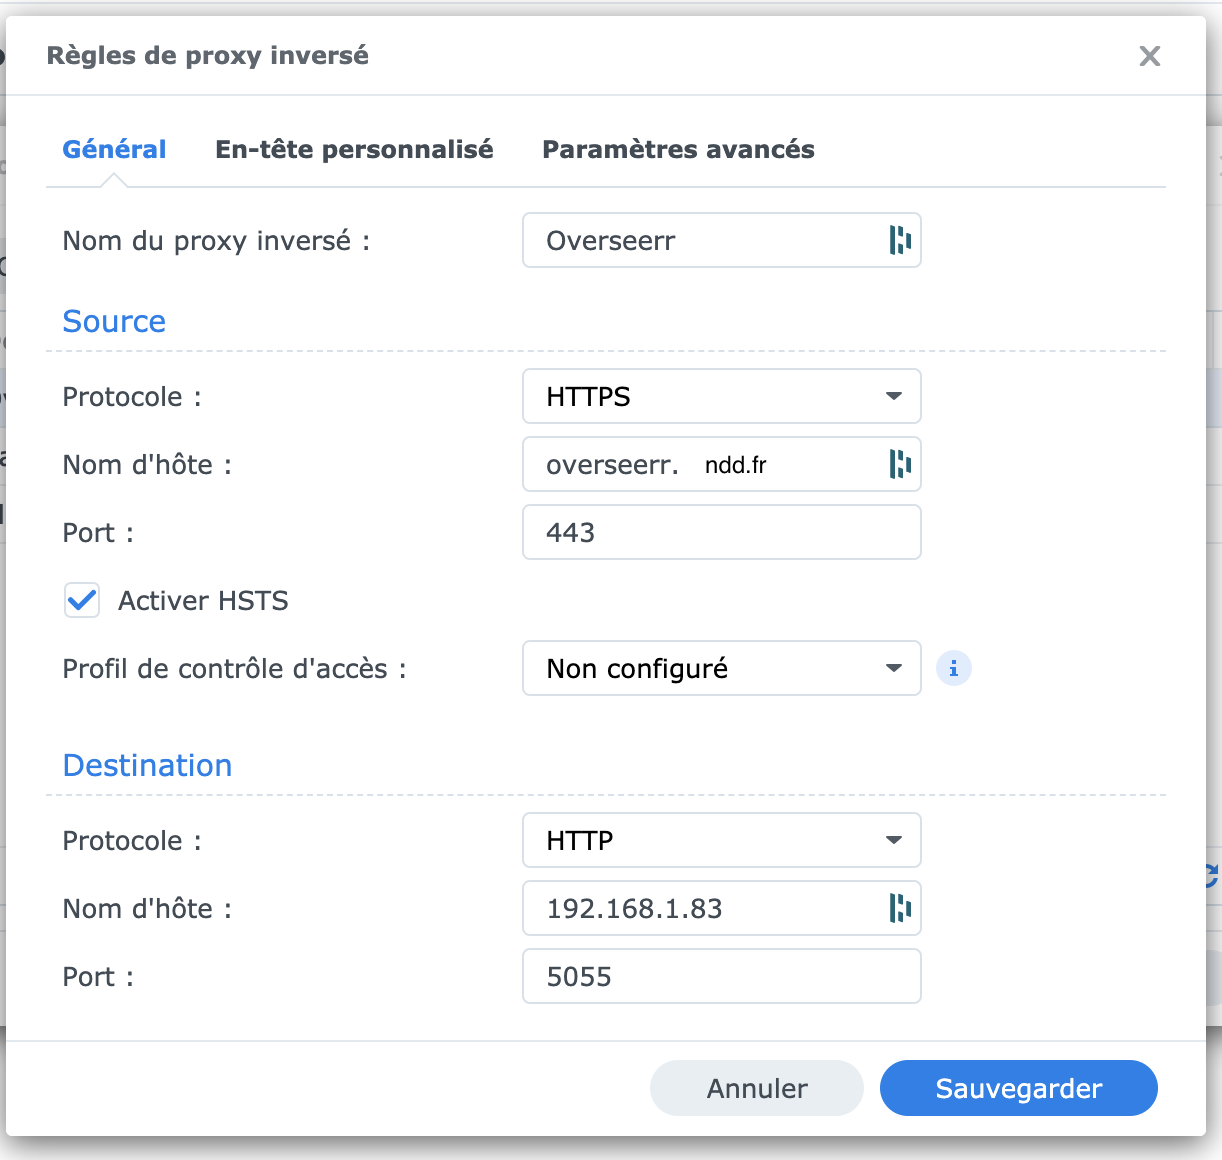
Task: Click password manager icon in proxy name field
Action: pyautogui.click(x=900, y=240)
